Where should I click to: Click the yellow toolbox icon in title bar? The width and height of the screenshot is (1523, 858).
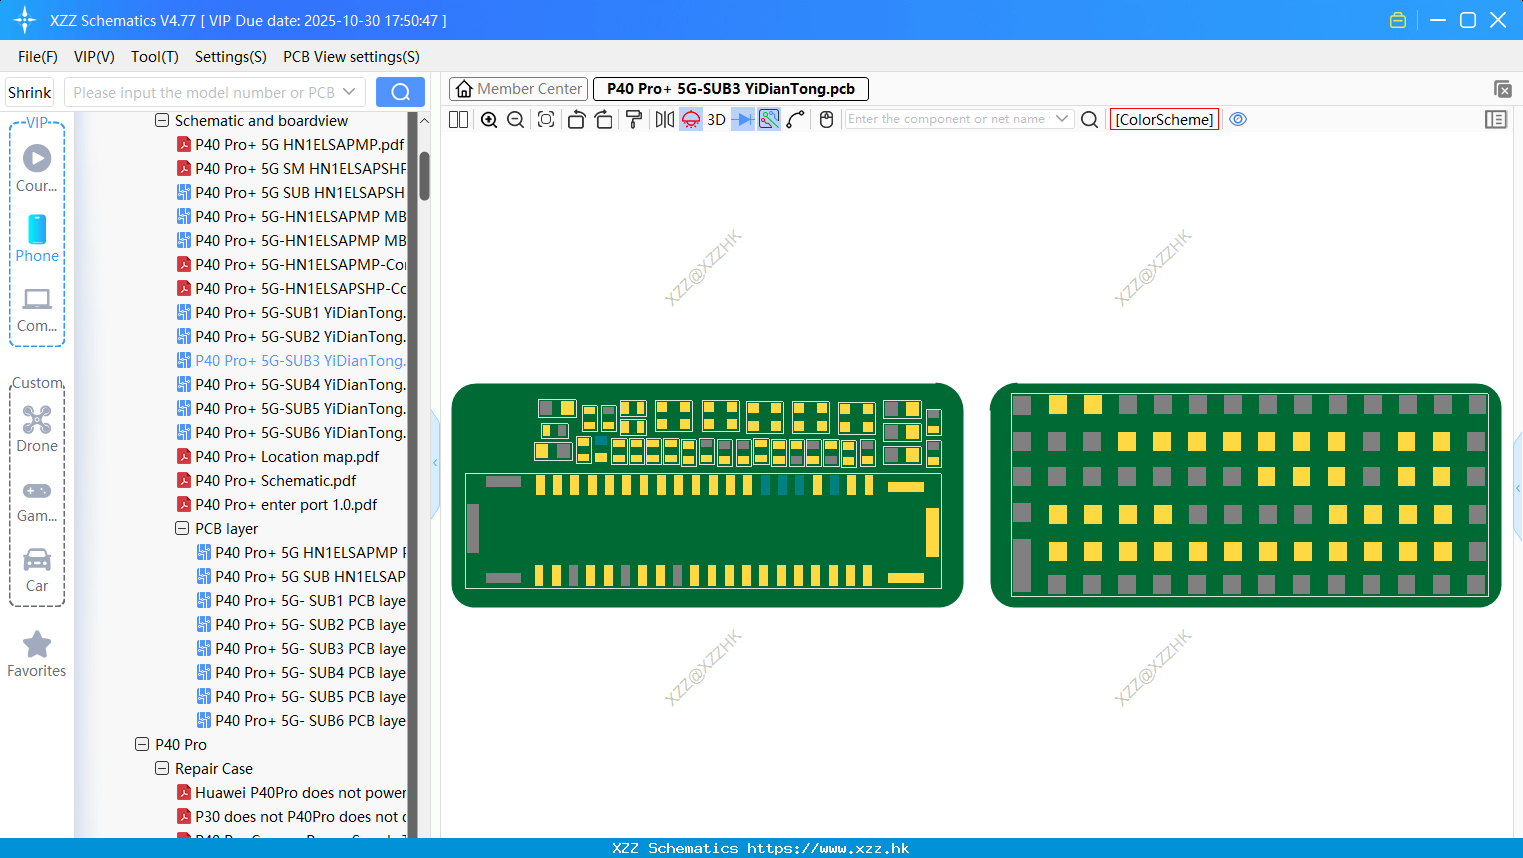[1398, 20]
